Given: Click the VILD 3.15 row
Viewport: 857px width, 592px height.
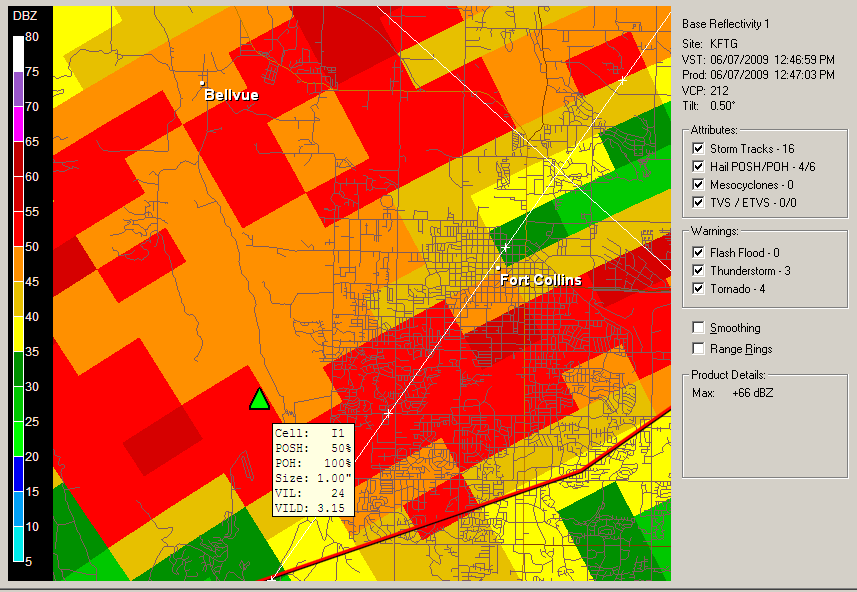Looking at the screenshot, I should [313, 508].
